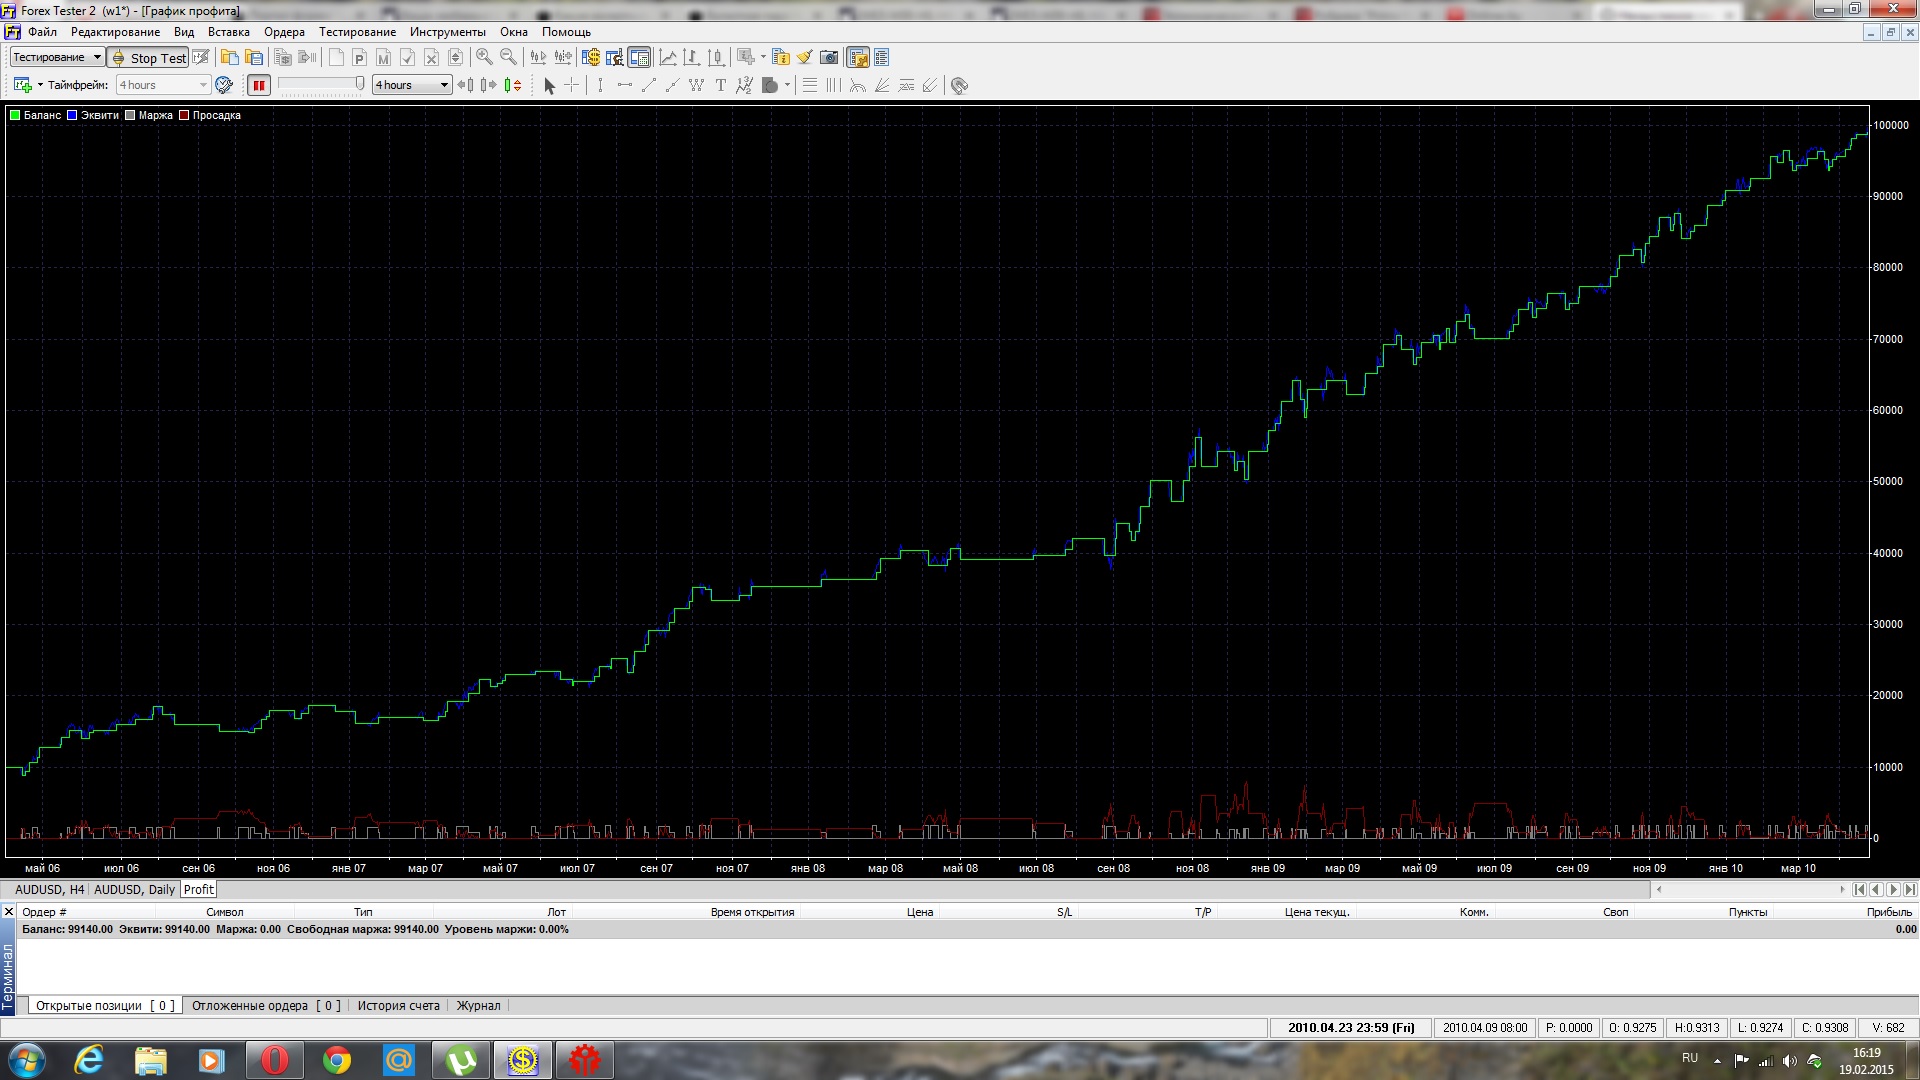
Task: Select the Profit chart tab
Action: coord(198,889)
